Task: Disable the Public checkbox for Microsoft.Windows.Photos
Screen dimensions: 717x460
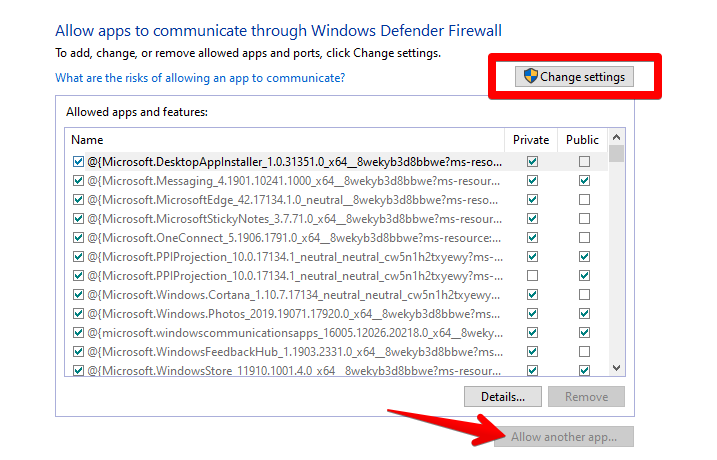Action: tap(584, 314)
